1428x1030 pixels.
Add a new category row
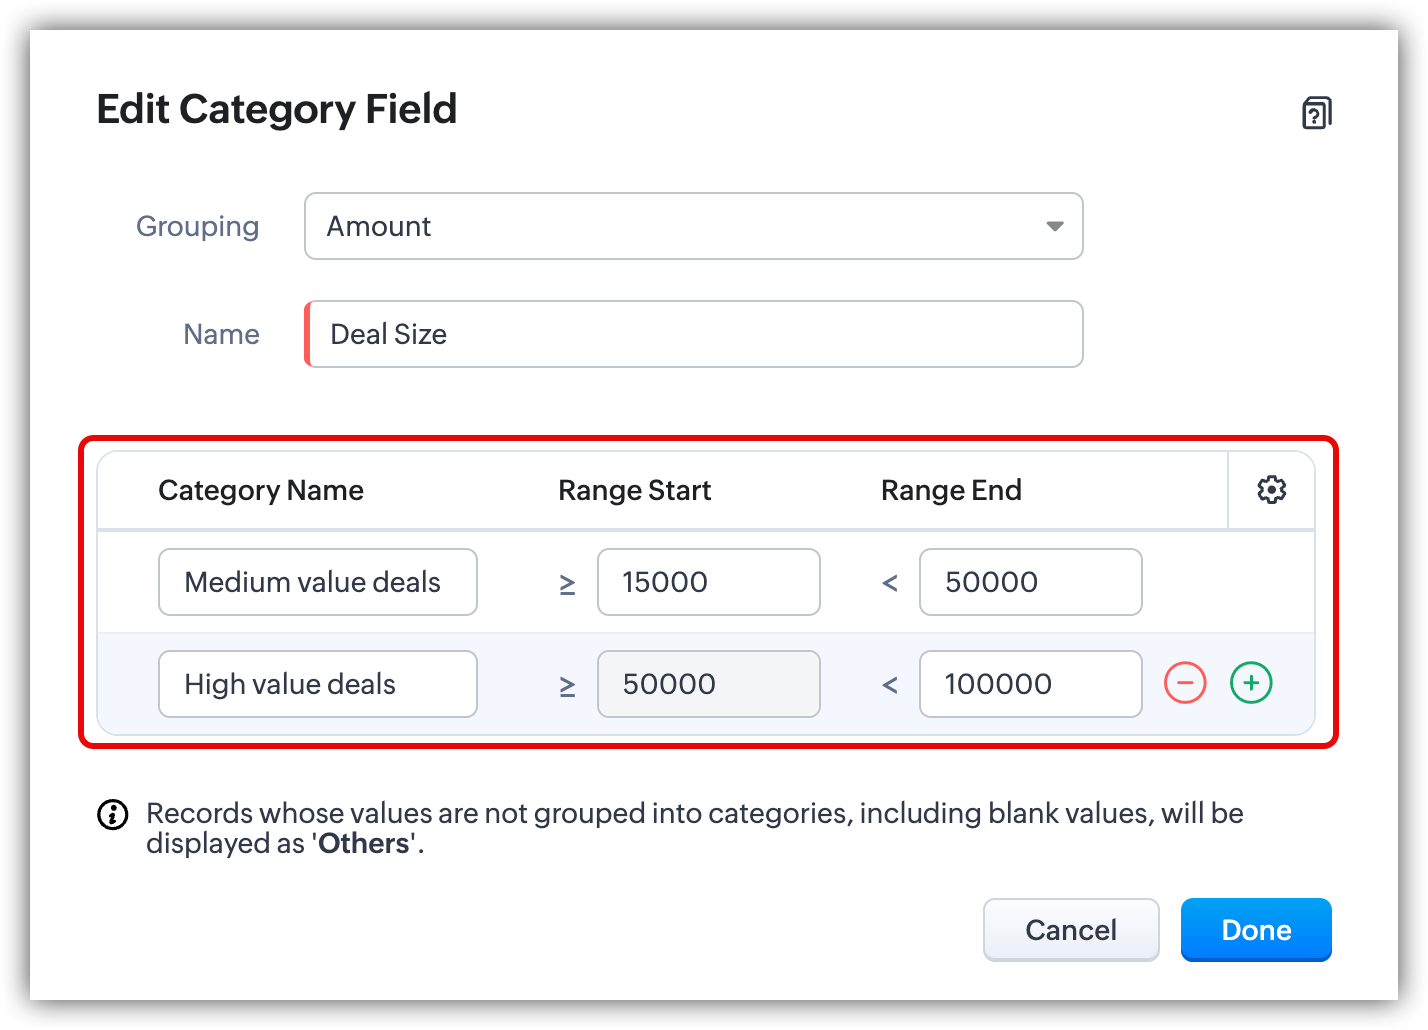1251,684
